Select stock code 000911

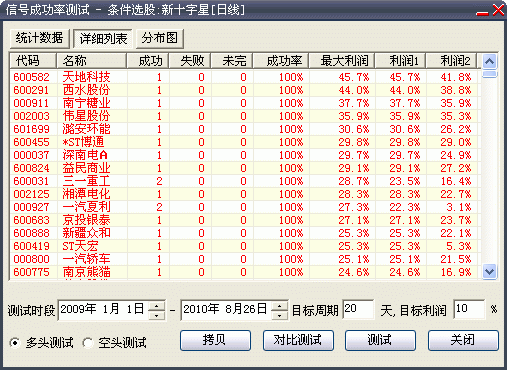pyautogui.click(x=31, y=103)
